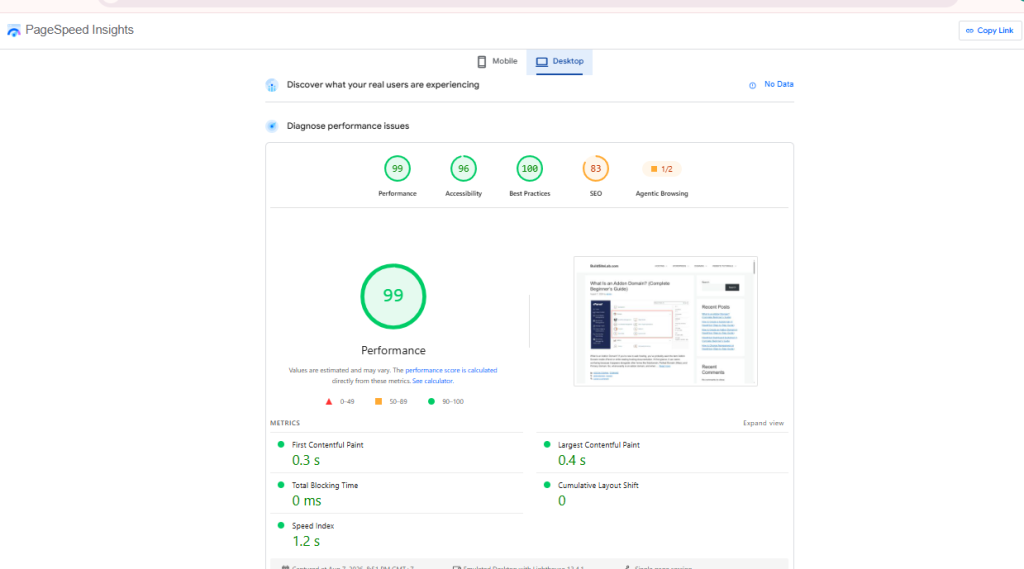Click the Total Blocking Time label

325,485
